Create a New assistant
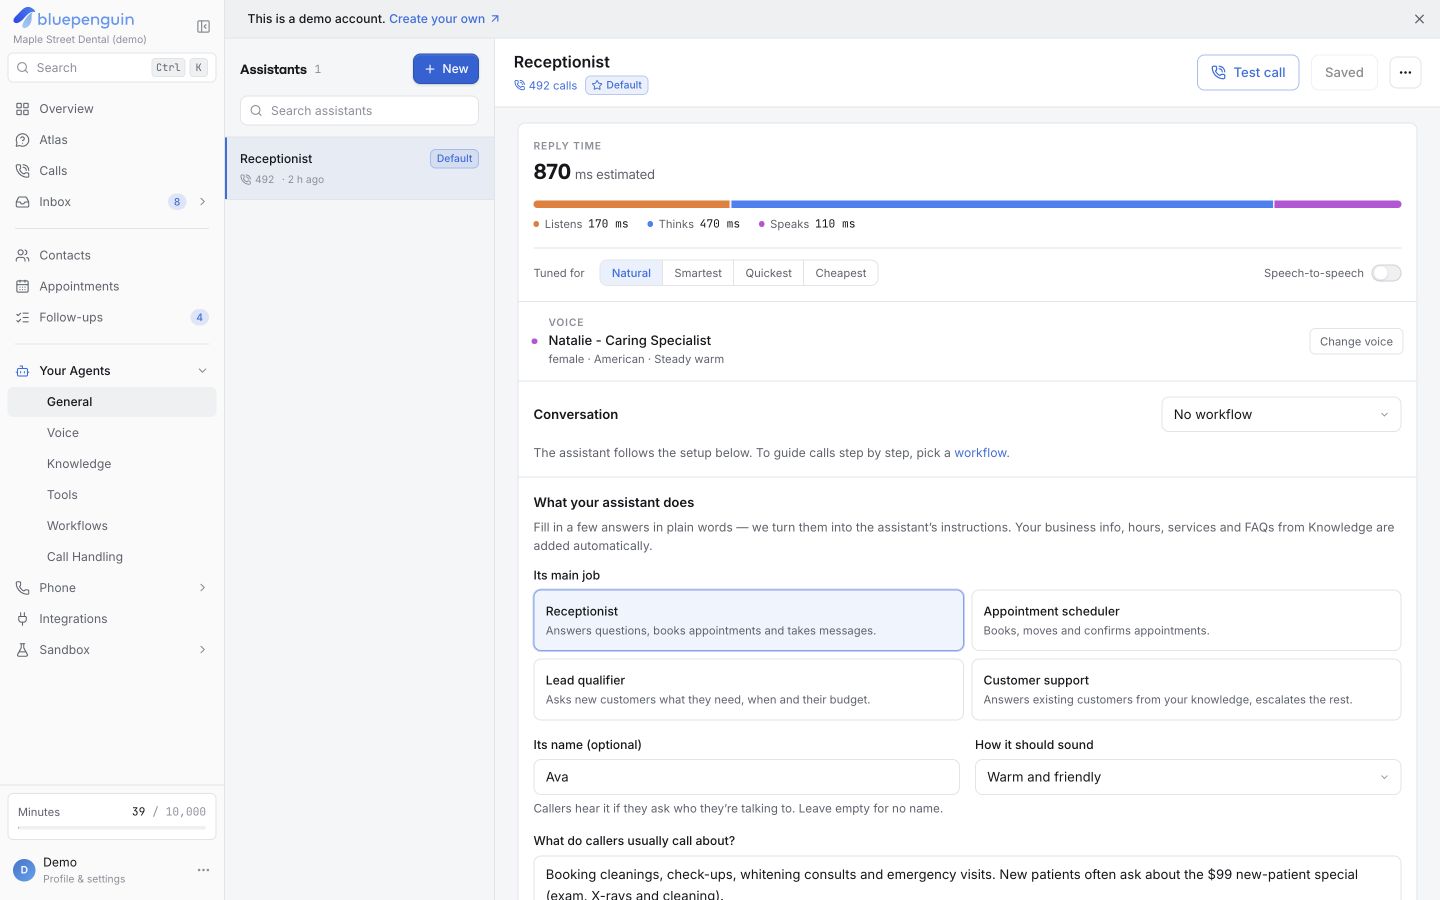Screen dimensions: 1440x900 pos(446,69)
